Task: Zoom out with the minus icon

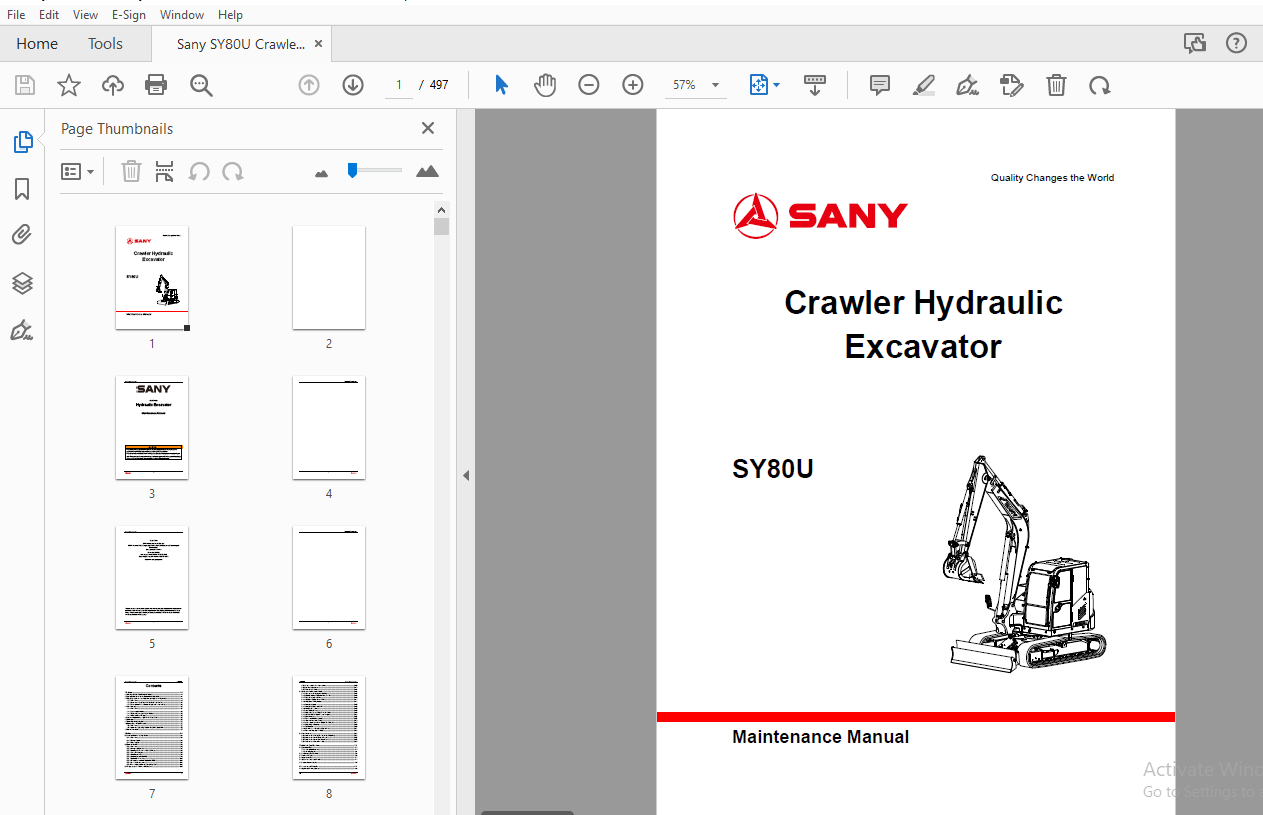Action: [589, 85]
